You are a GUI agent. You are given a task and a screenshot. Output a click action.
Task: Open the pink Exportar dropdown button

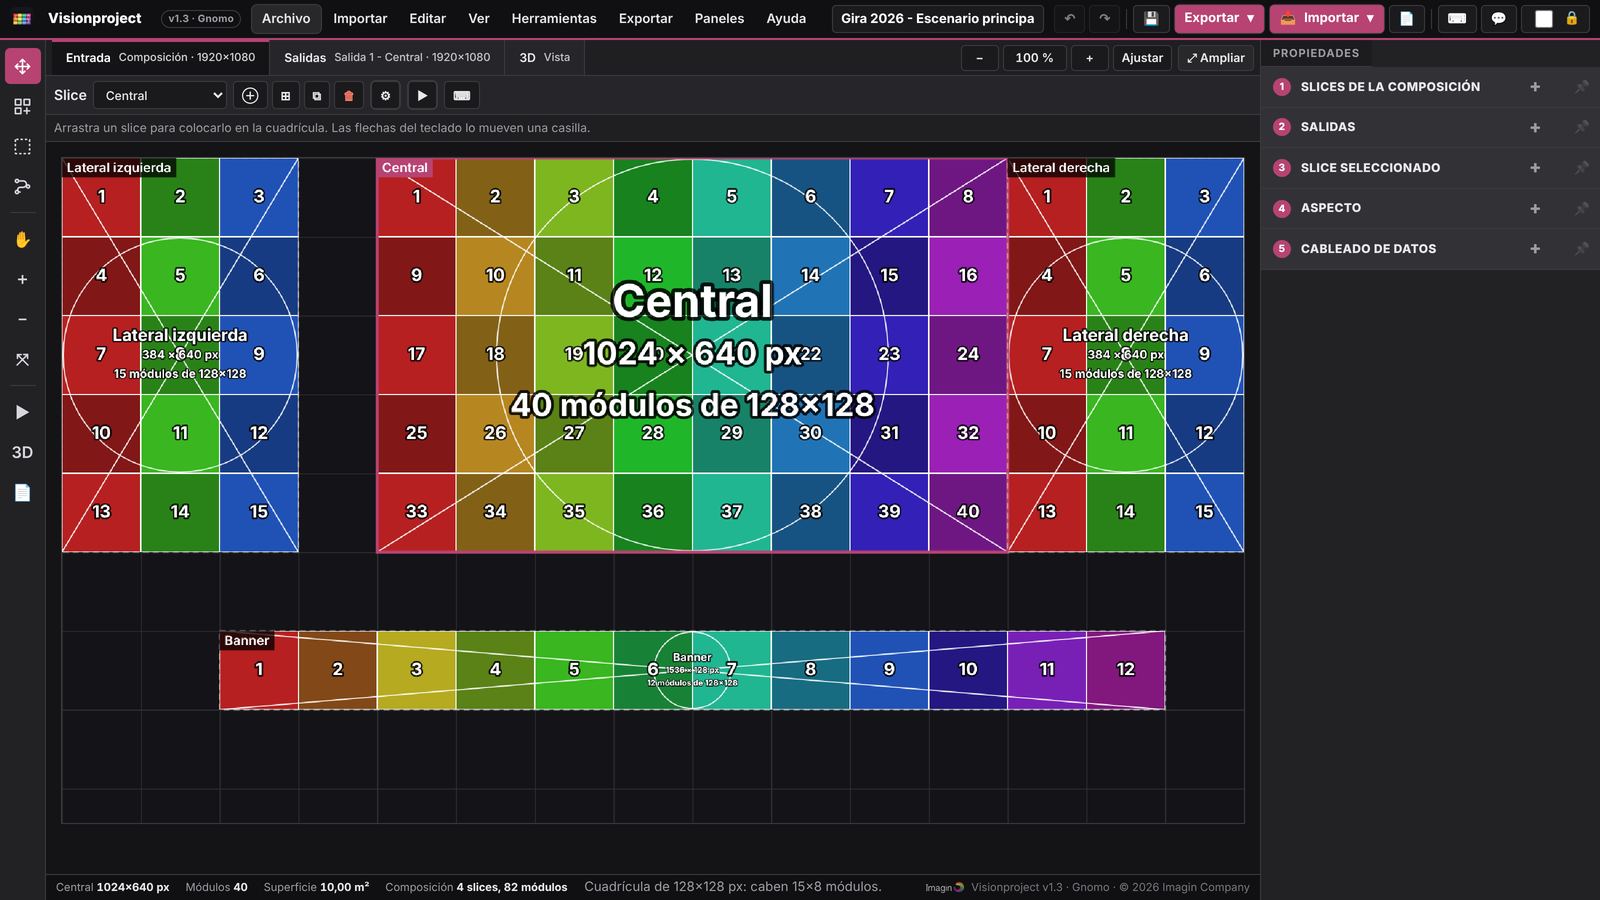(x=1219, y=18)
